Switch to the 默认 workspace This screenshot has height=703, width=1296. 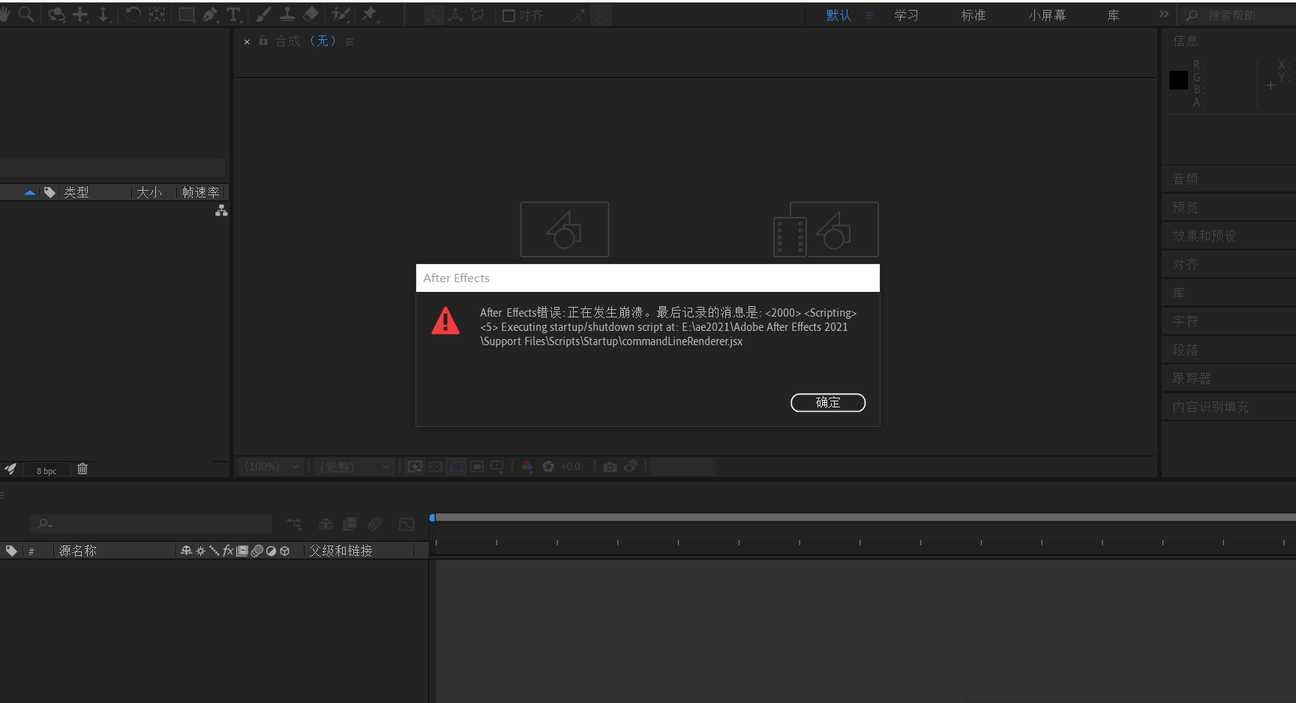tap(838, 16)
